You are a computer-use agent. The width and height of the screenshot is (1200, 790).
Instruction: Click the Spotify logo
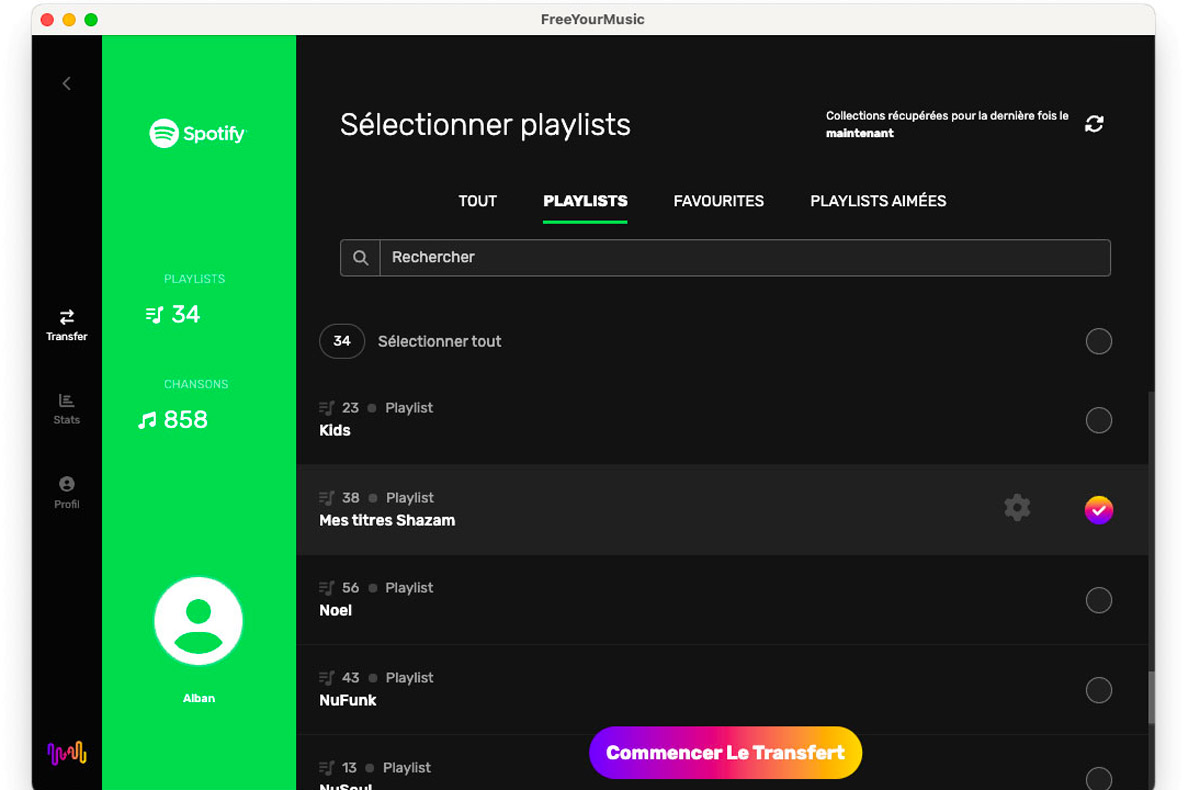click(198, 133)
